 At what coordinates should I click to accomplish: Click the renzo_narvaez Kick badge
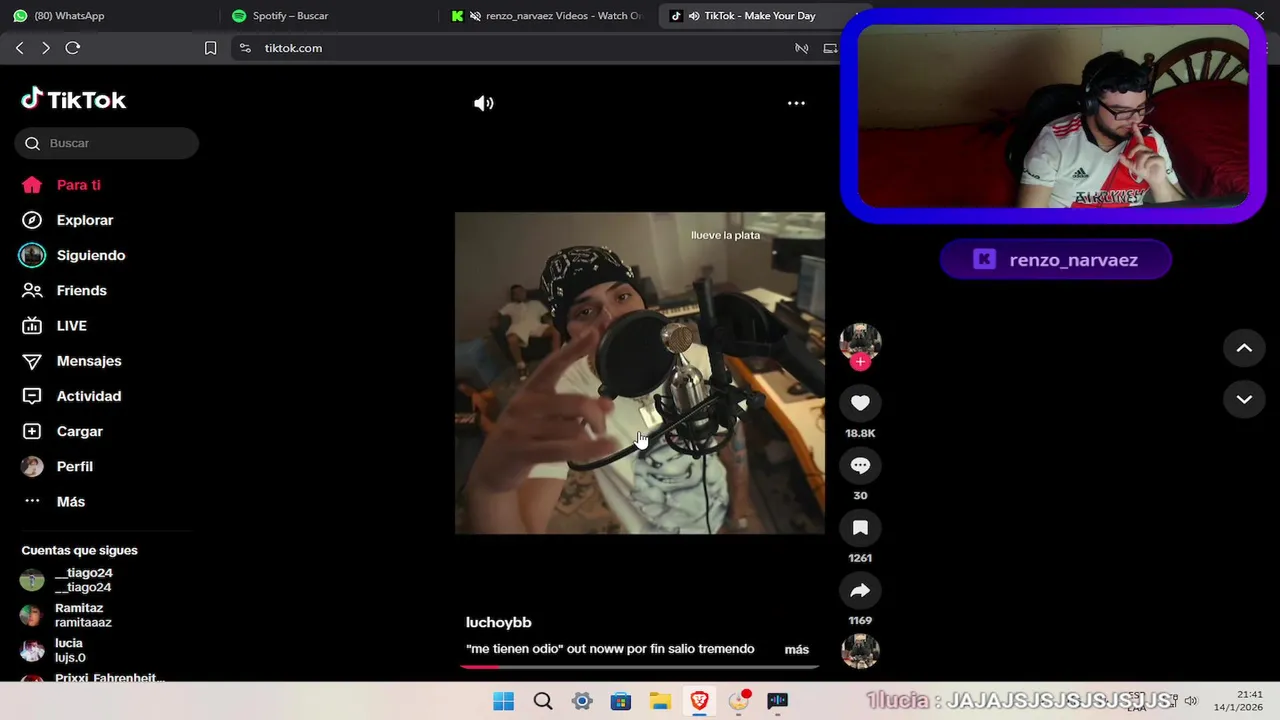tap(1055, 260)
